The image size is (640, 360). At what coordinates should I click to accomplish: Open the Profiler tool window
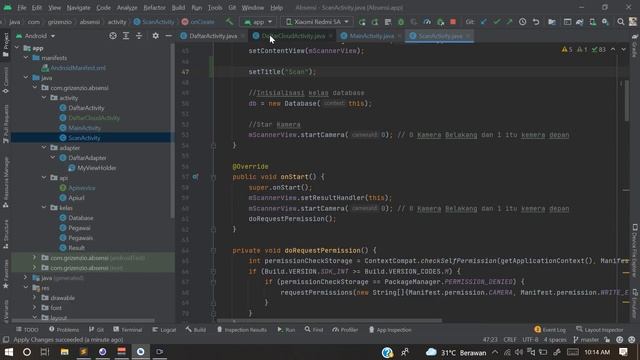(x=345, y=329)
